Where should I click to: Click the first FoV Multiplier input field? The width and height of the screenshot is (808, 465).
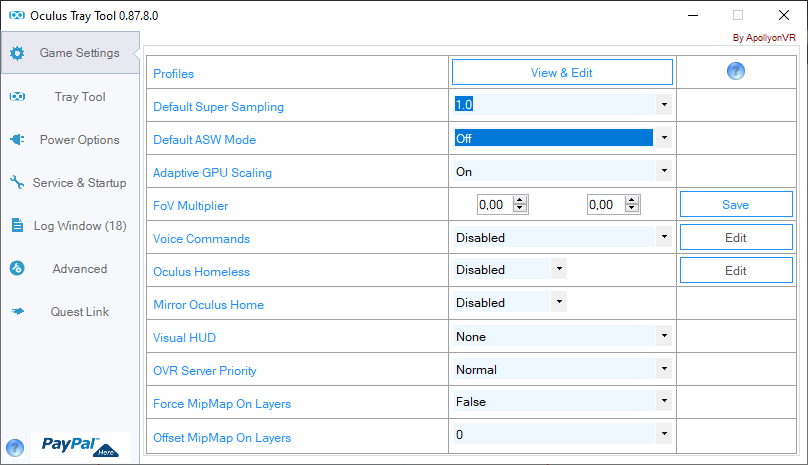[495, 205]
